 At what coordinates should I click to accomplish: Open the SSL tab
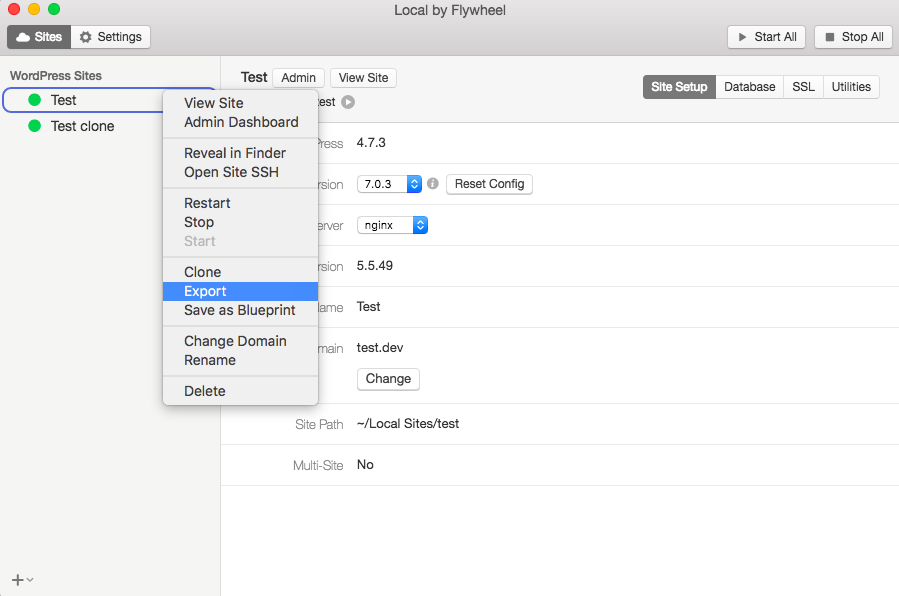click(x=803, y=87)
